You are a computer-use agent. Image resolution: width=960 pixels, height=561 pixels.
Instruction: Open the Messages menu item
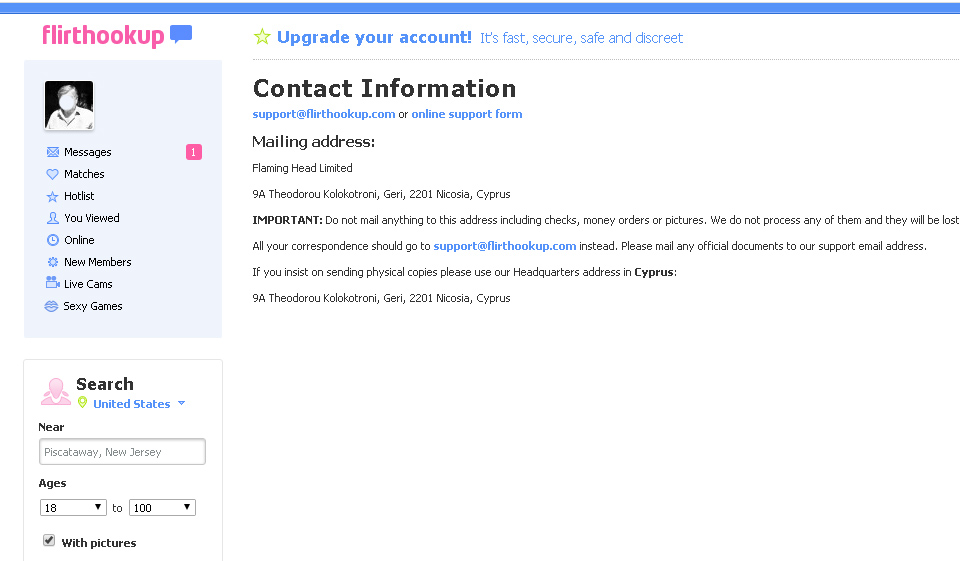(x=88, y=152)
